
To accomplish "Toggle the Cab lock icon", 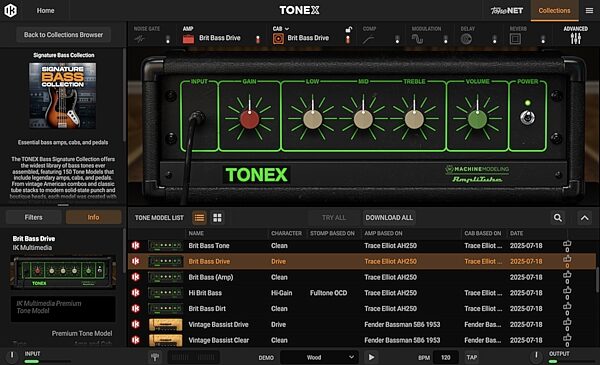I will click(x=349, y=29).
